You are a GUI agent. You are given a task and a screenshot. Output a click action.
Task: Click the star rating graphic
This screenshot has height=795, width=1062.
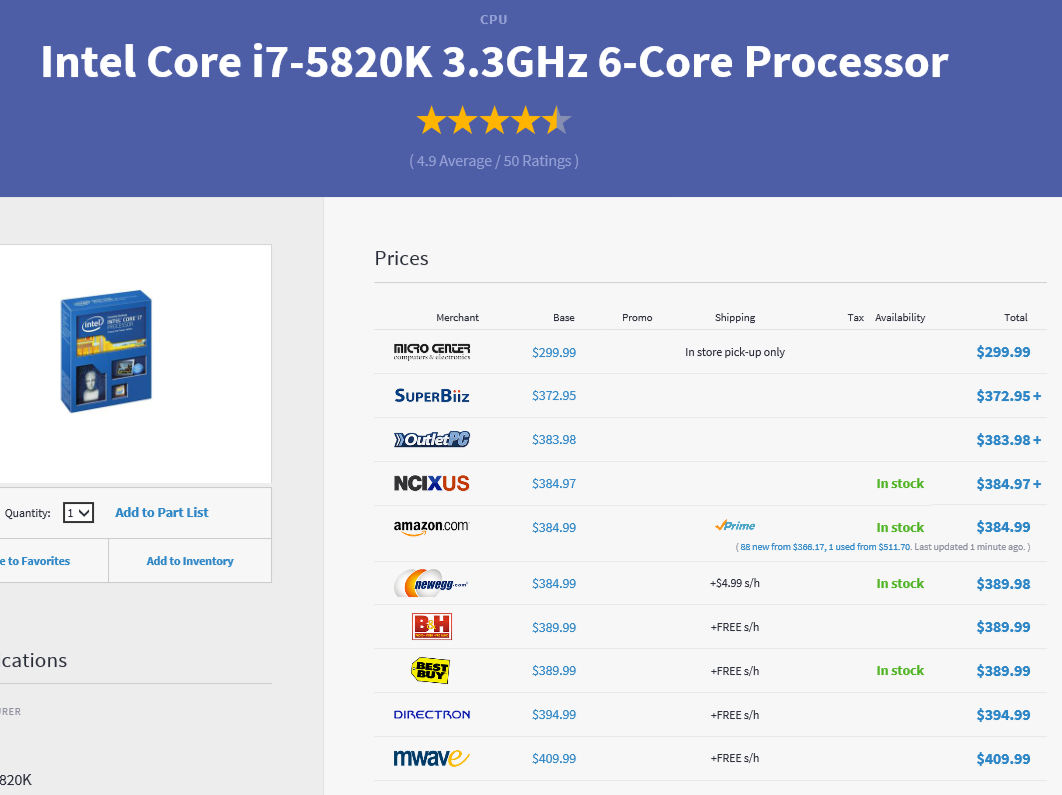coord(494,121)
